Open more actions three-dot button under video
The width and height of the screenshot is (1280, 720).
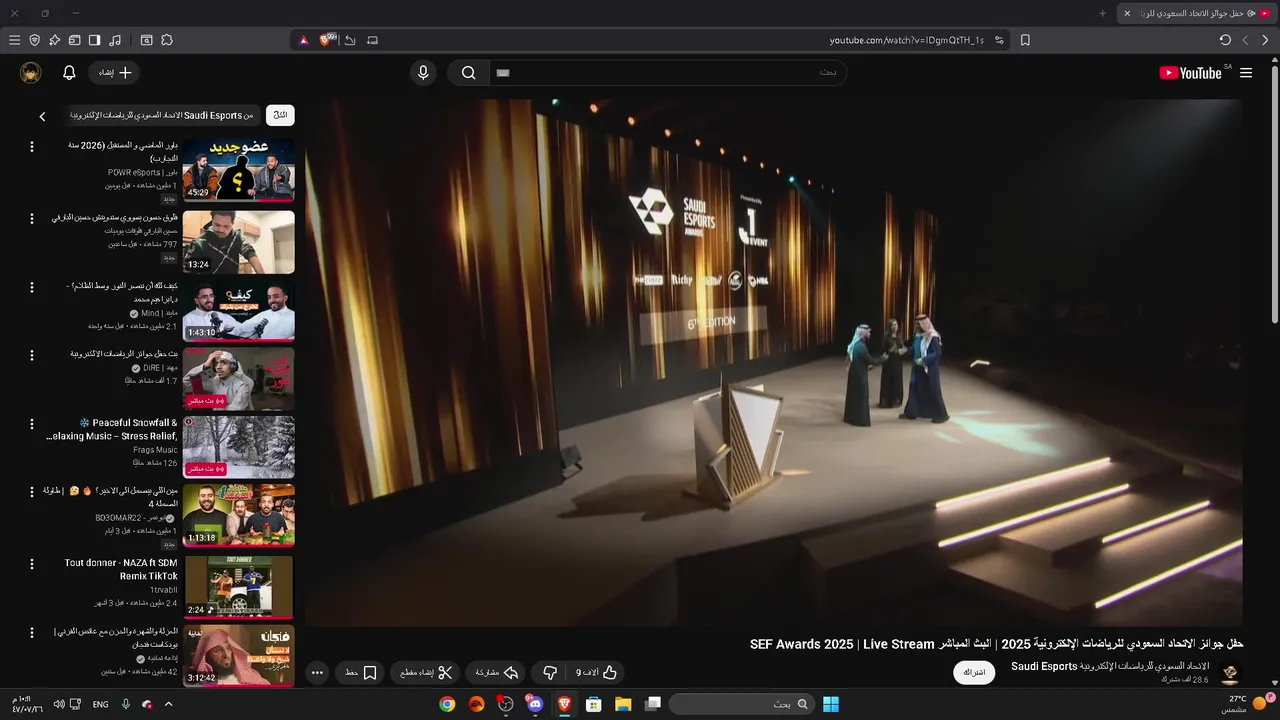point(317,673)
